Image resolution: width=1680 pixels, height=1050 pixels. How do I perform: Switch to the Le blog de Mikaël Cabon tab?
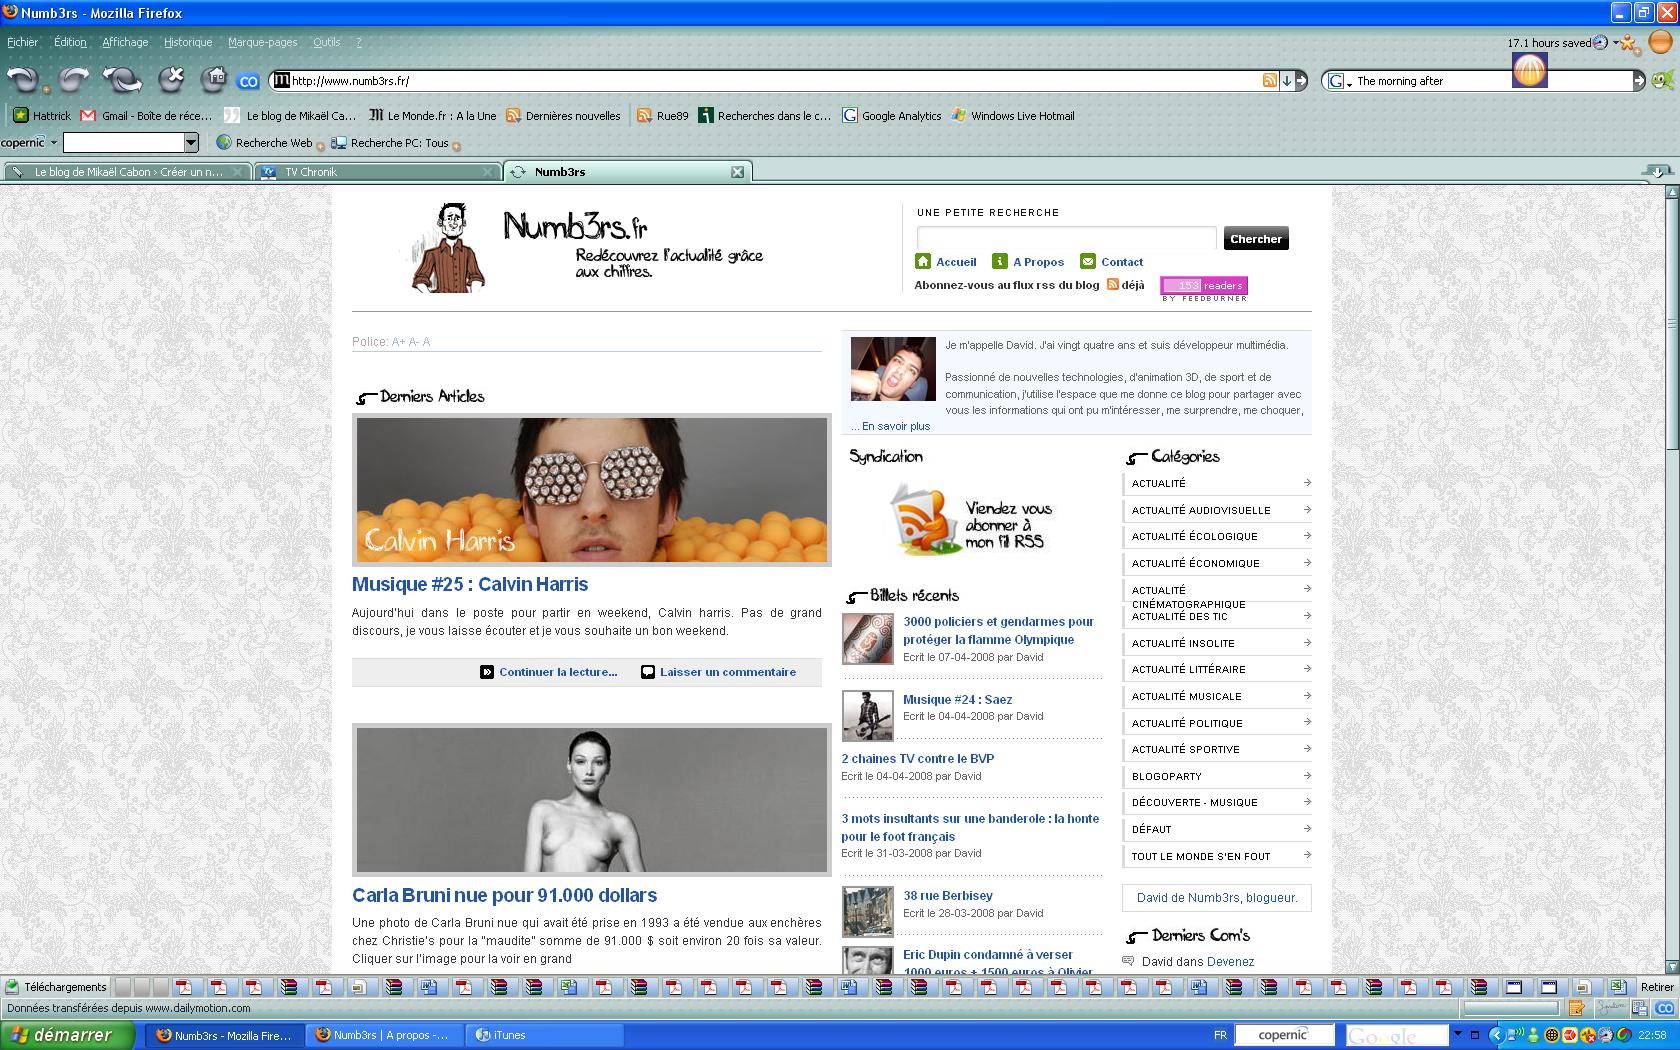126,172
